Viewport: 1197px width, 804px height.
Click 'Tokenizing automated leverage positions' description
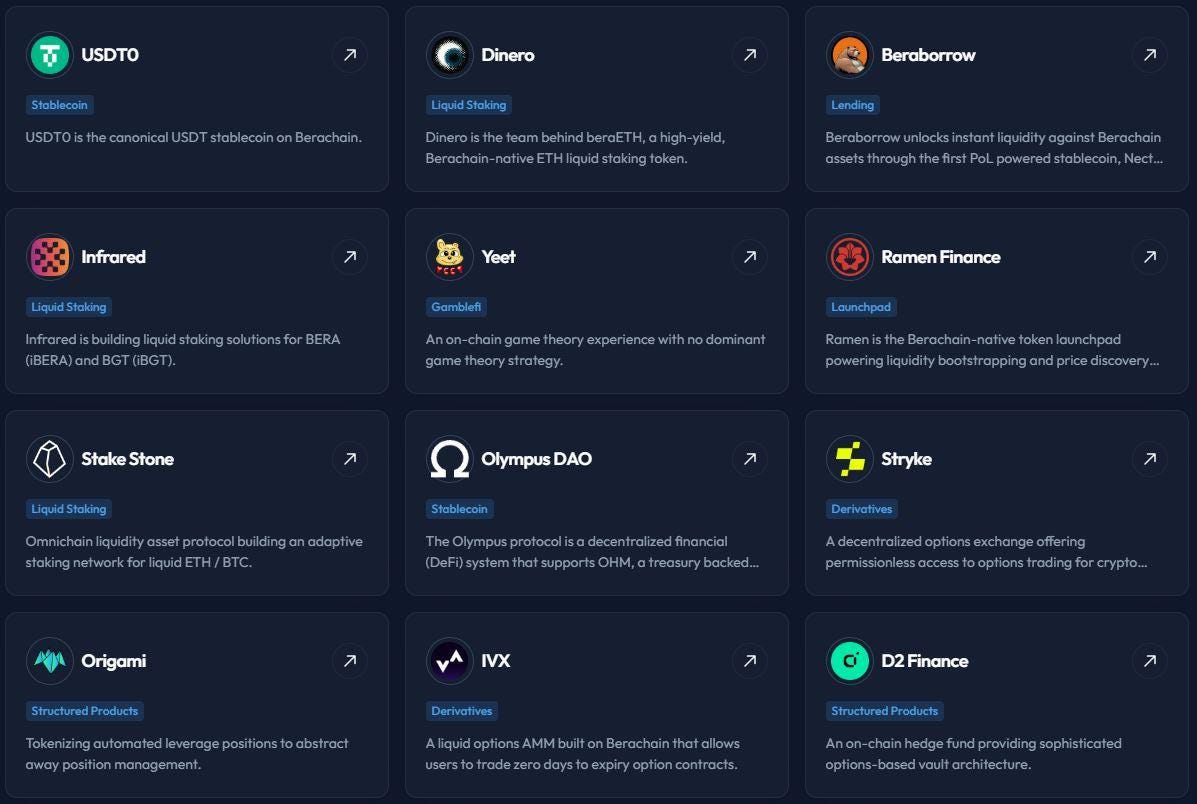187,754
